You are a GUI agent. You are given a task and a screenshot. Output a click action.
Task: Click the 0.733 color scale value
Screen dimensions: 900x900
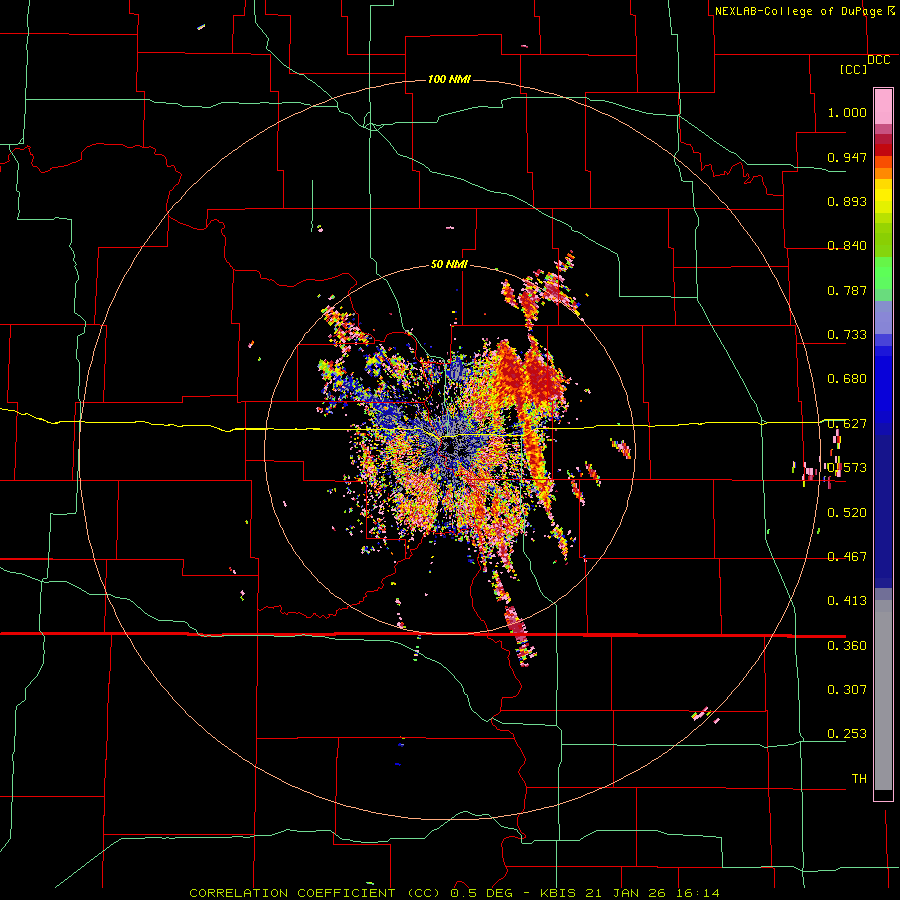click(847, 334)
